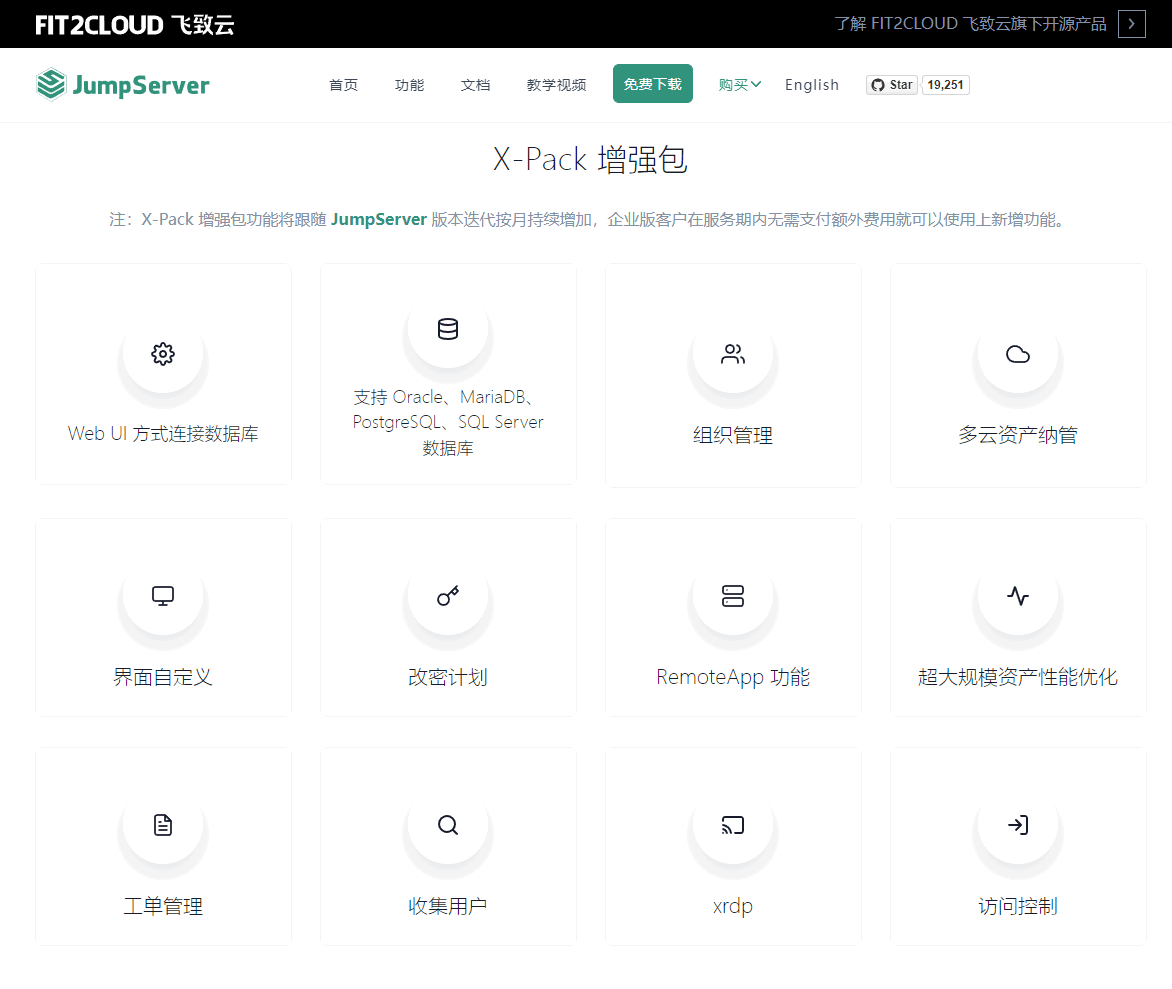
Task: Click the 免费下载 button
Action: [653, 84]
